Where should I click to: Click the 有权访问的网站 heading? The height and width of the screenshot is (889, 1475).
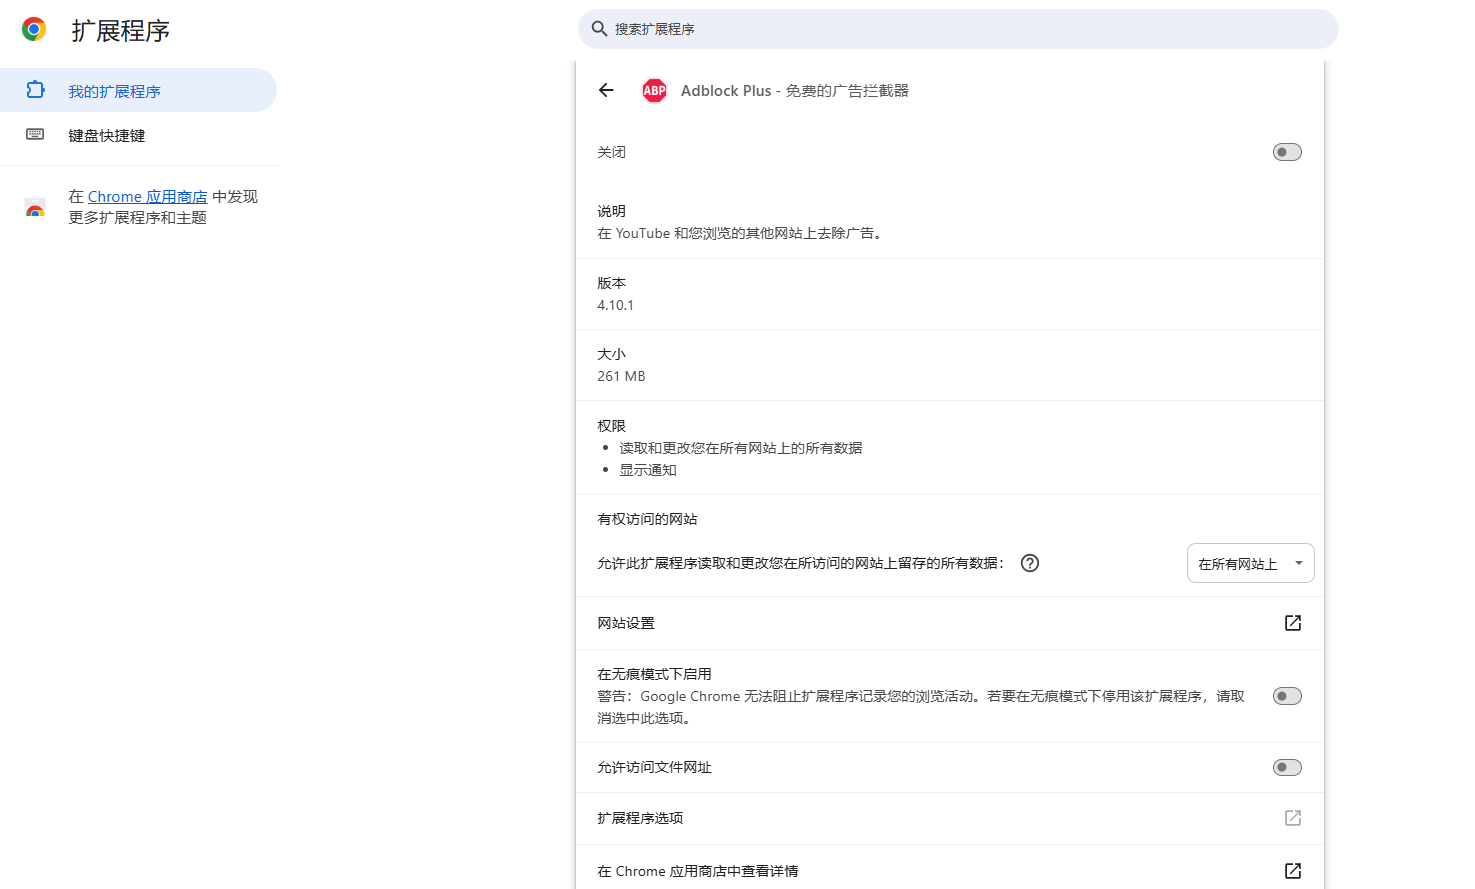pos(647,519)
